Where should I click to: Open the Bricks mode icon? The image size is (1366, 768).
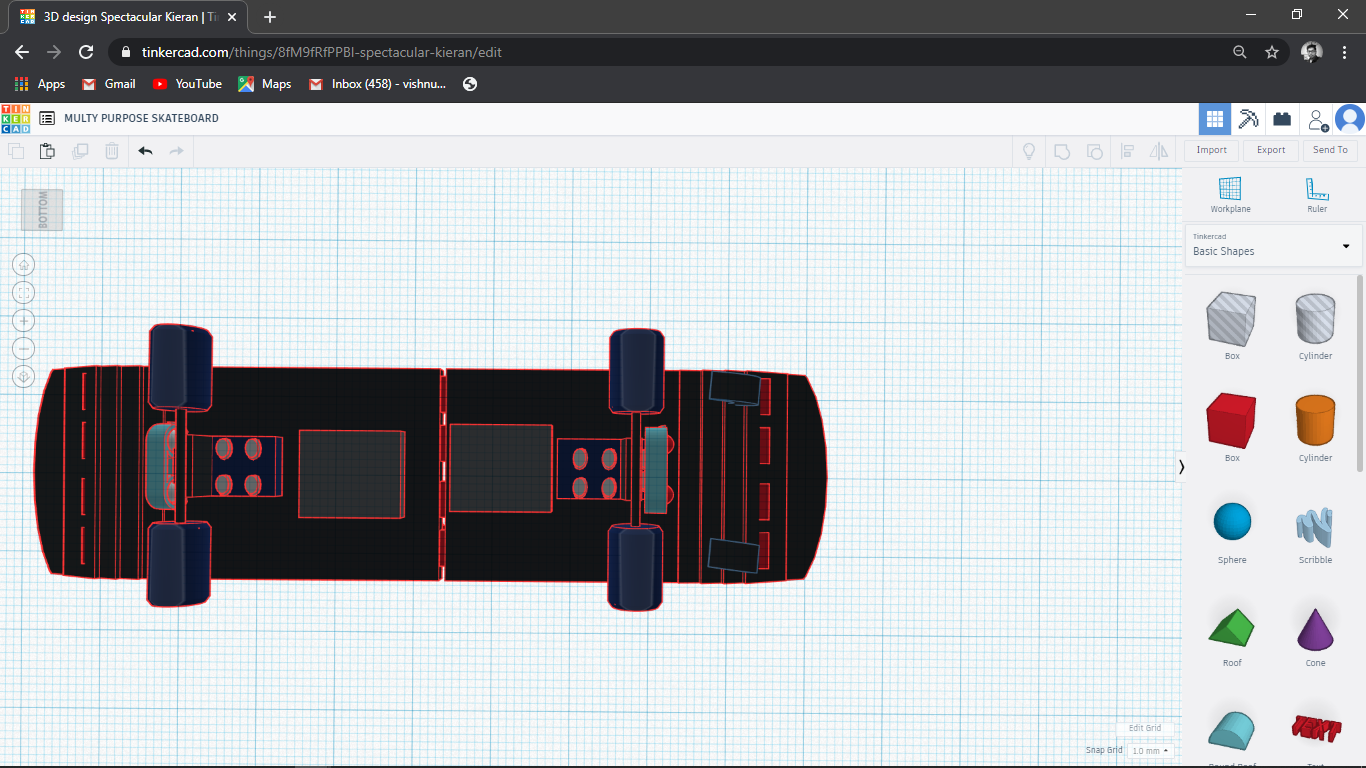tap(1282, 119)
